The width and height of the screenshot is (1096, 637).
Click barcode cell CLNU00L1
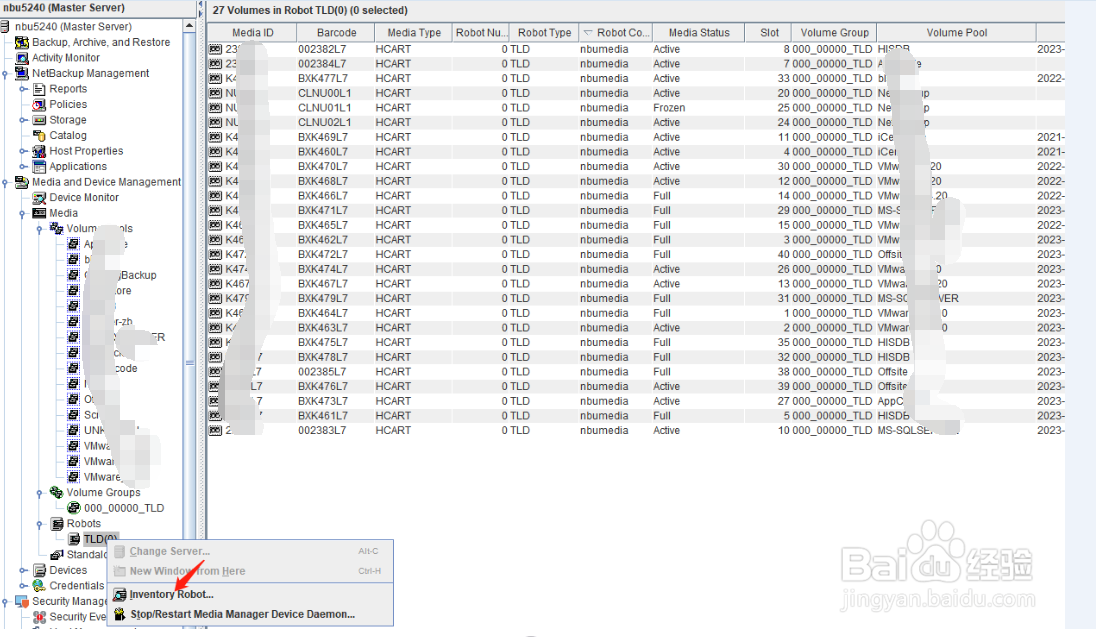[324, 93]
